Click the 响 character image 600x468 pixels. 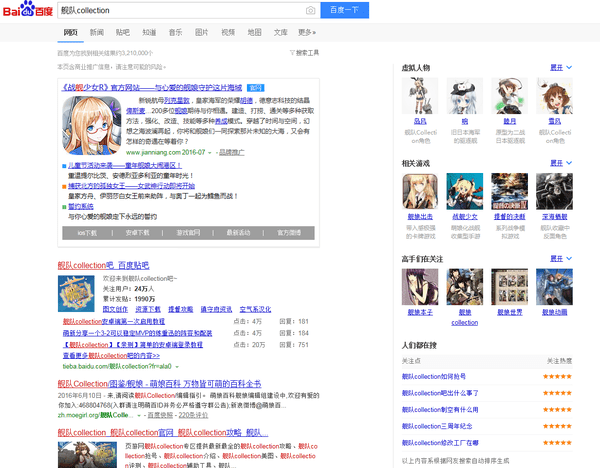[465, 96]
